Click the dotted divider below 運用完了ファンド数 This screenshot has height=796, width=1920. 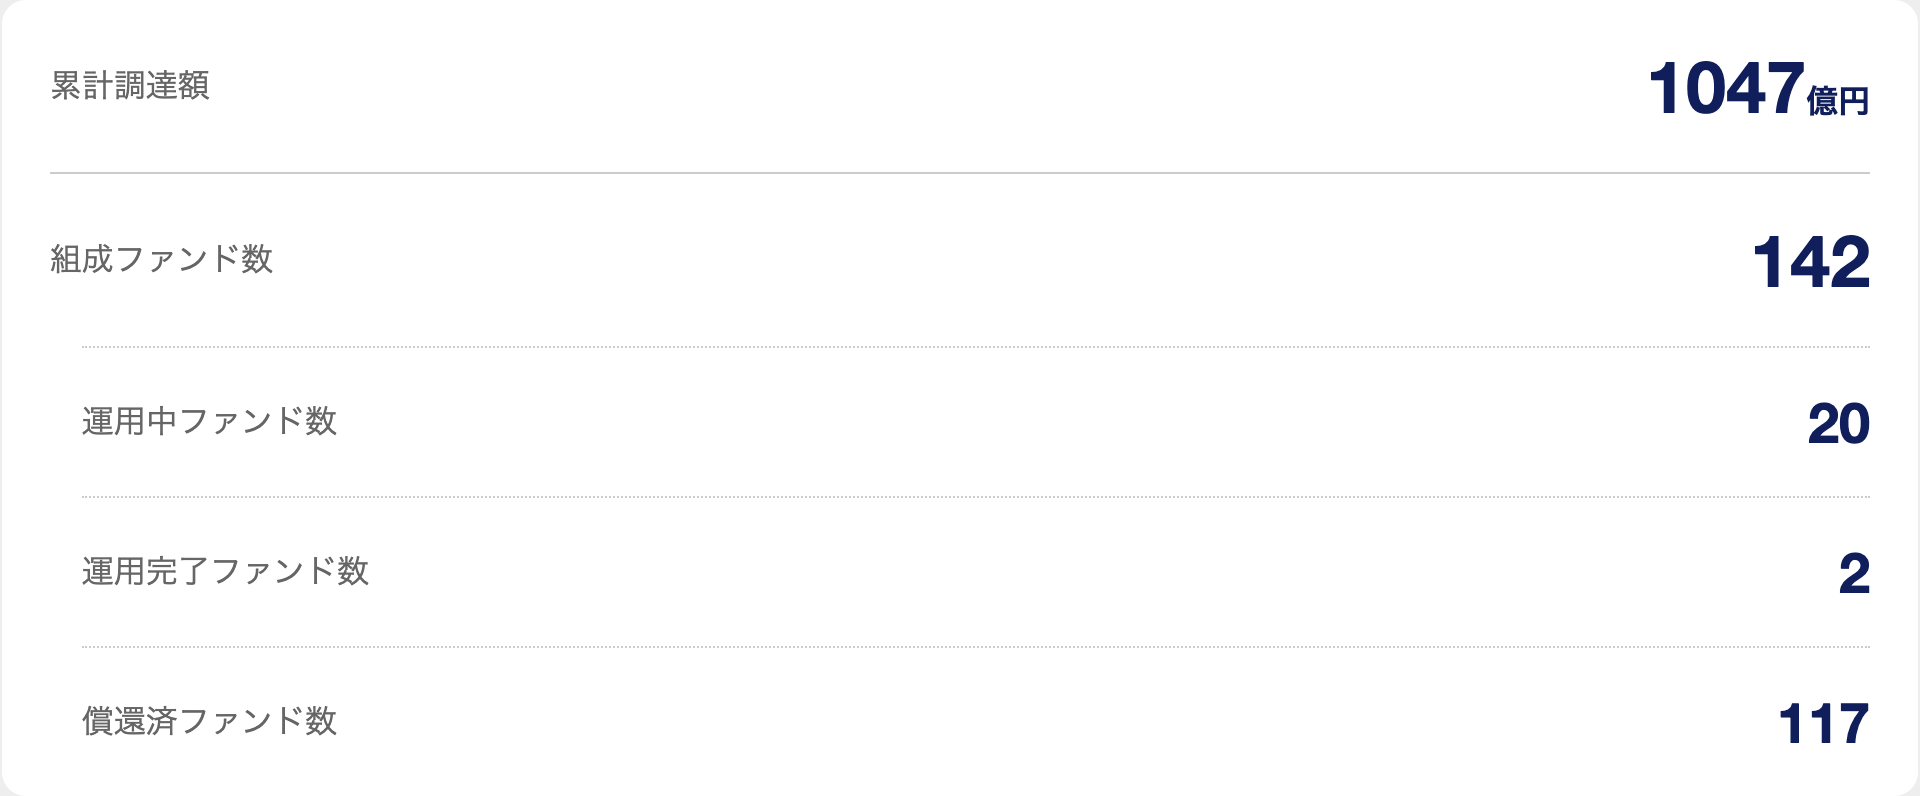click(x=975, y=647)
